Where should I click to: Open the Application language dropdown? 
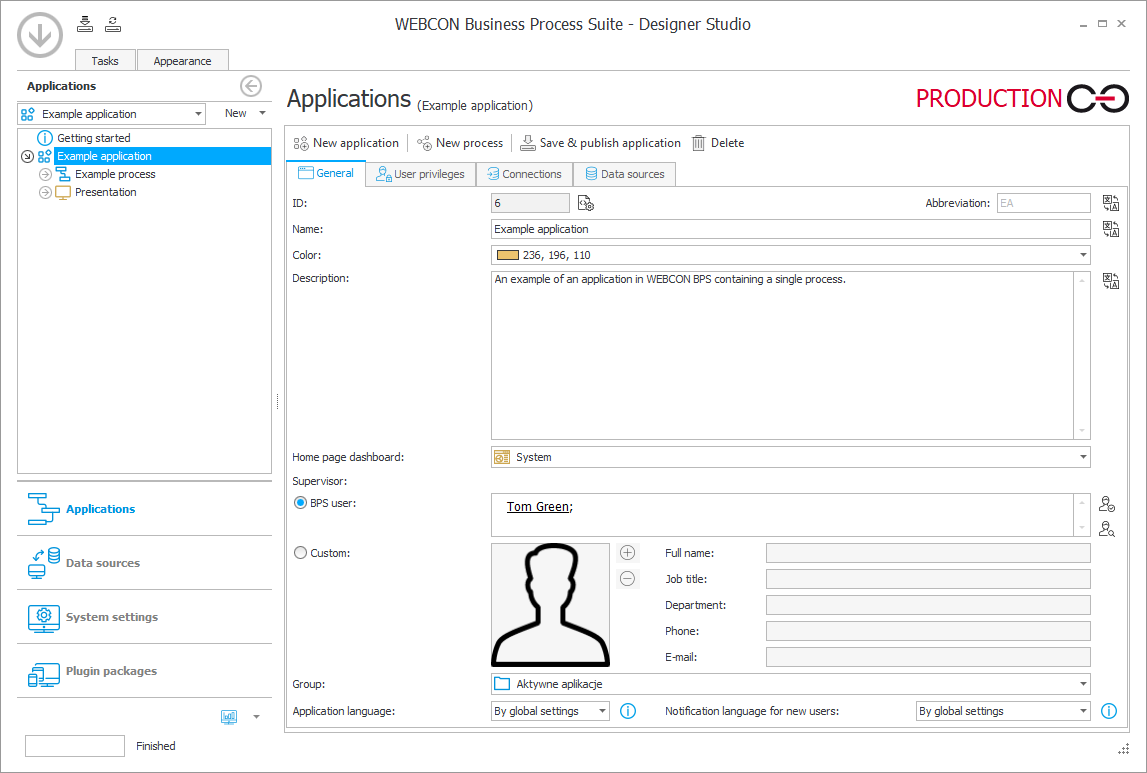[602, 711]
